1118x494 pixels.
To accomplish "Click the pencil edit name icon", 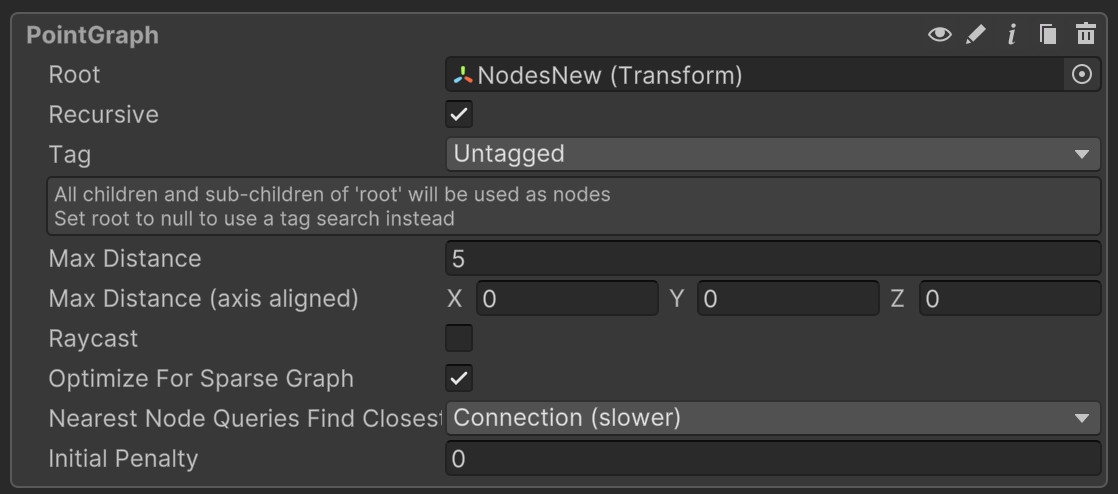I will tap(976, 35).
